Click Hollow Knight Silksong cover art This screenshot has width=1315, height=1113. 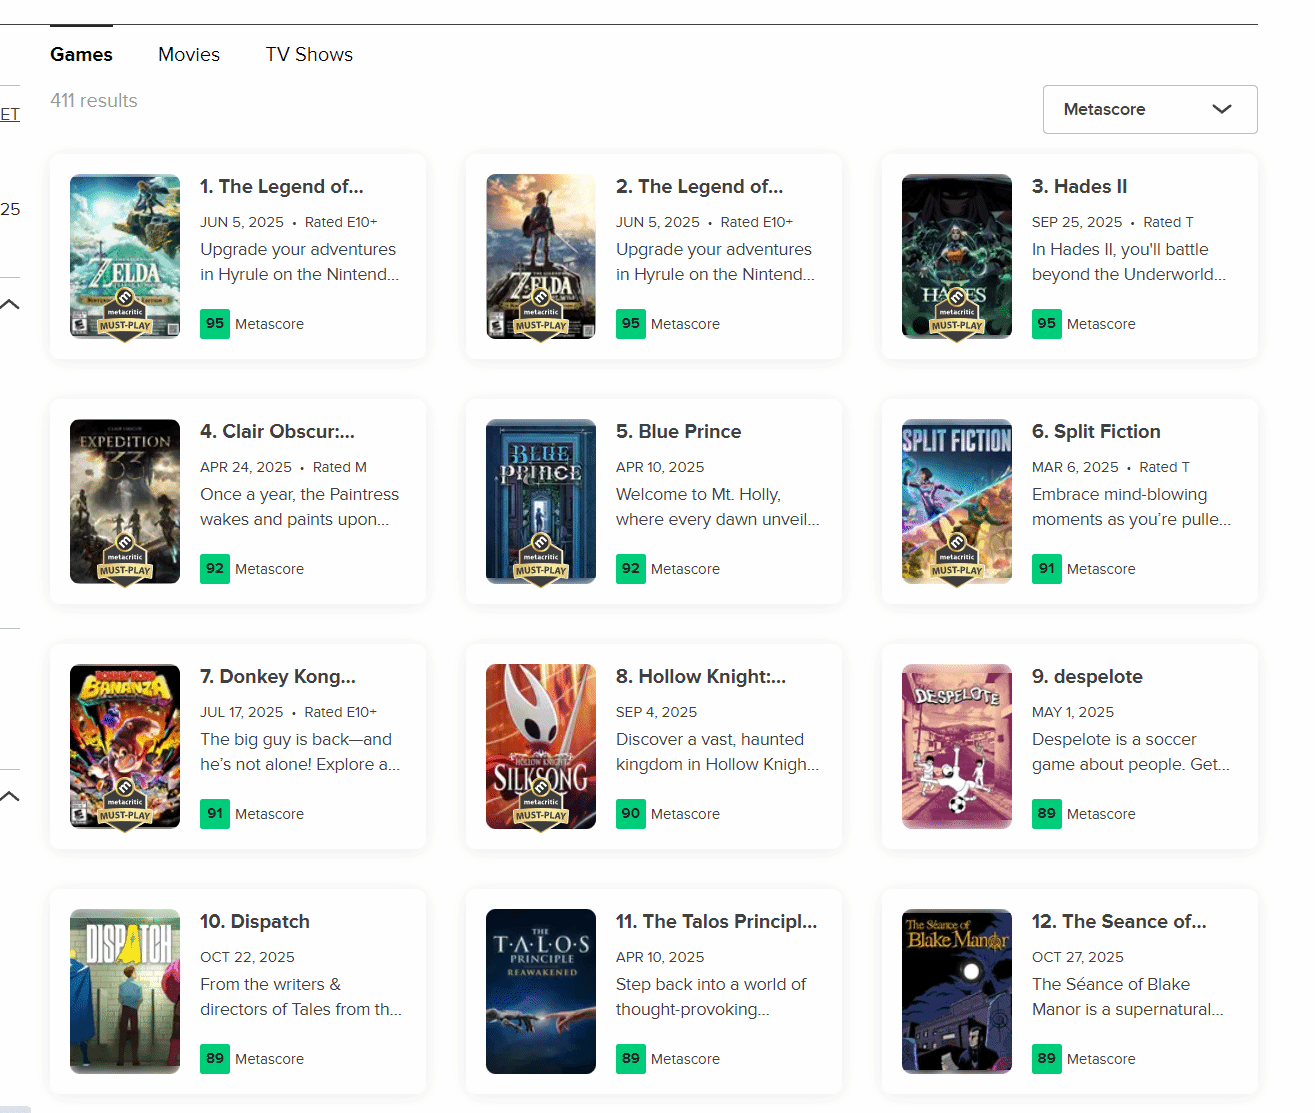coord(540,747)
